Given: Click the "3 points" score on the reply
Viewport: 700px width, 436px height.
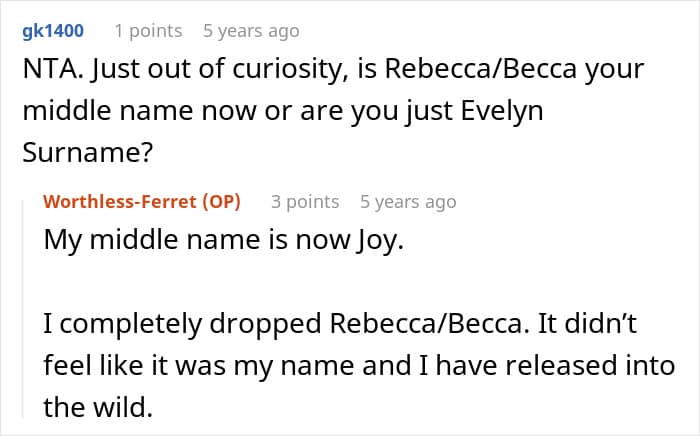Looking at the screenshot, I should (305, 202).
